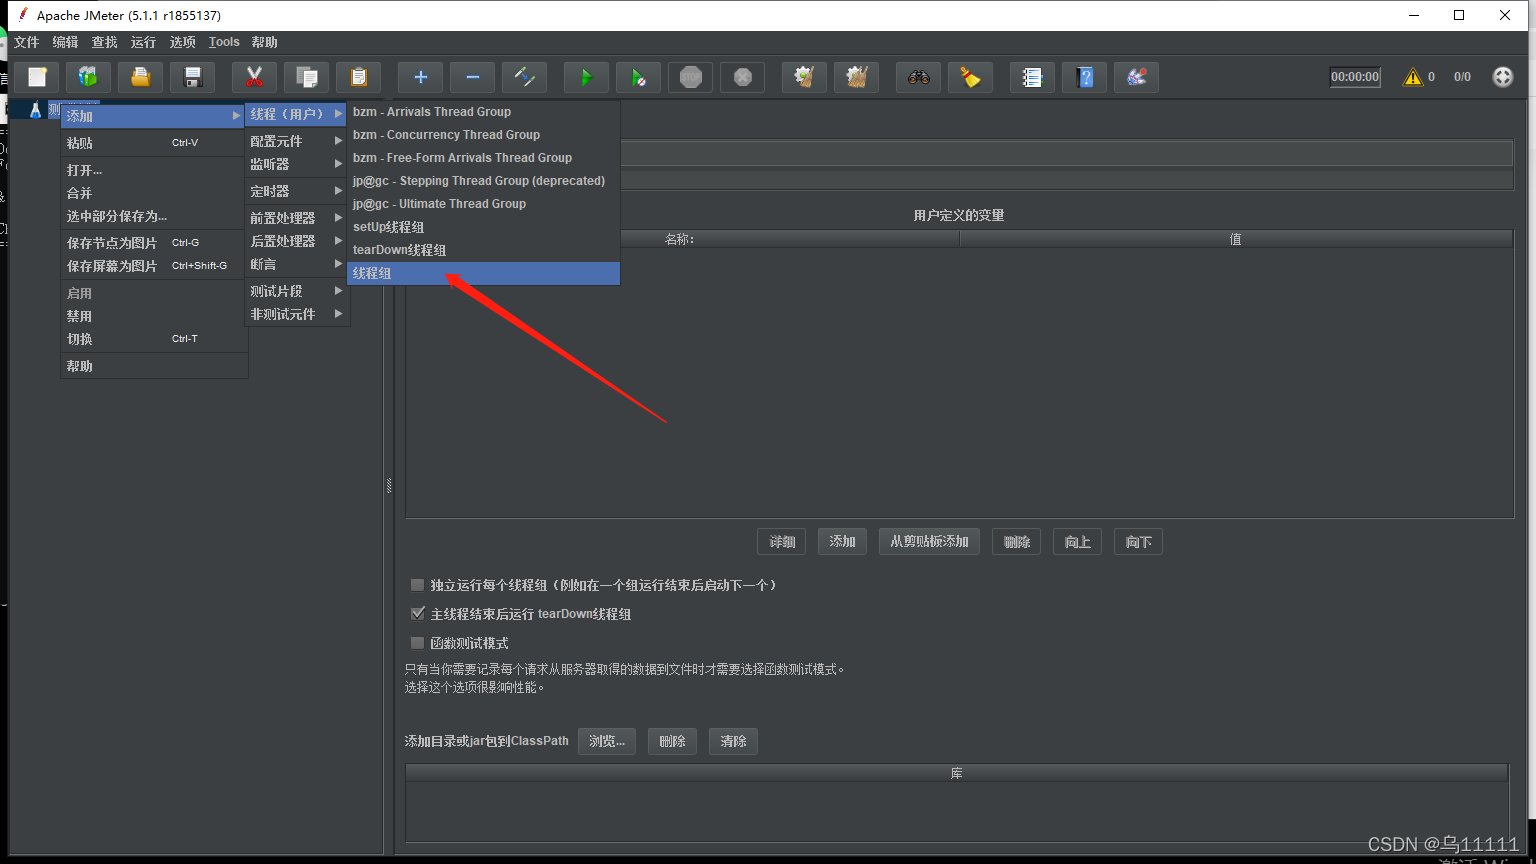
Task: Expand the 配置元件 submenu
Action: click(296, 141)
